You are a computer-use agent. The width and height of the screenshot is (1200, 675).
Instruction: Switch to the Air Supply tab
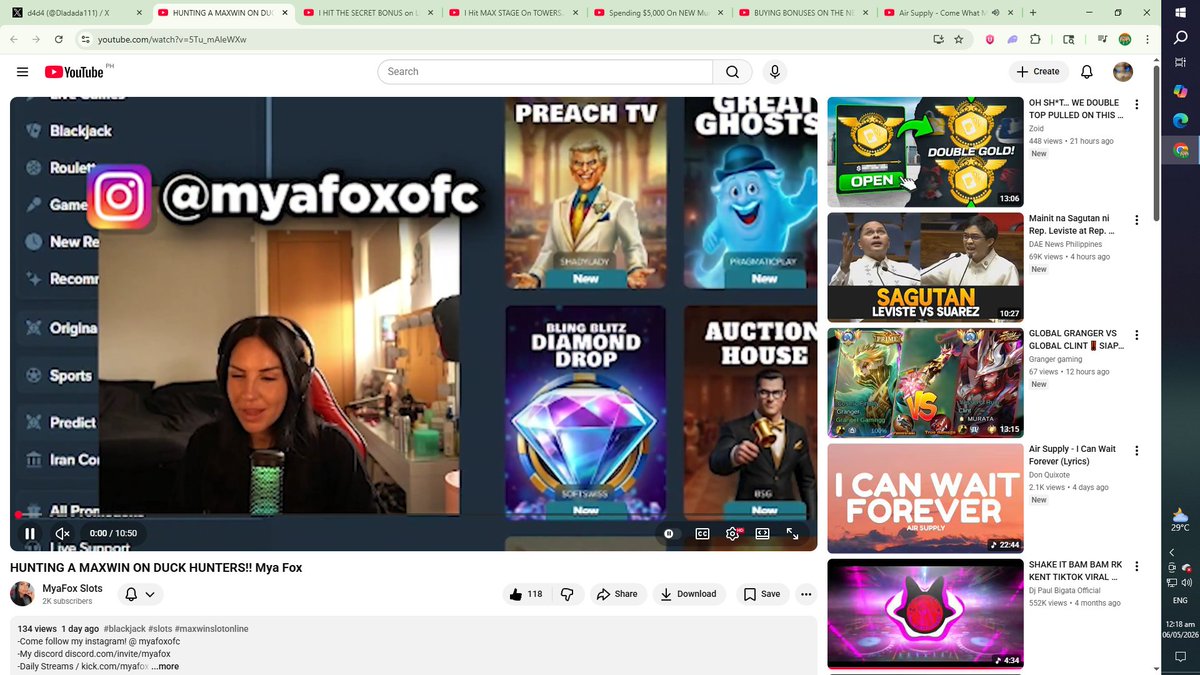pyautogui.click(x=947, y=13)
